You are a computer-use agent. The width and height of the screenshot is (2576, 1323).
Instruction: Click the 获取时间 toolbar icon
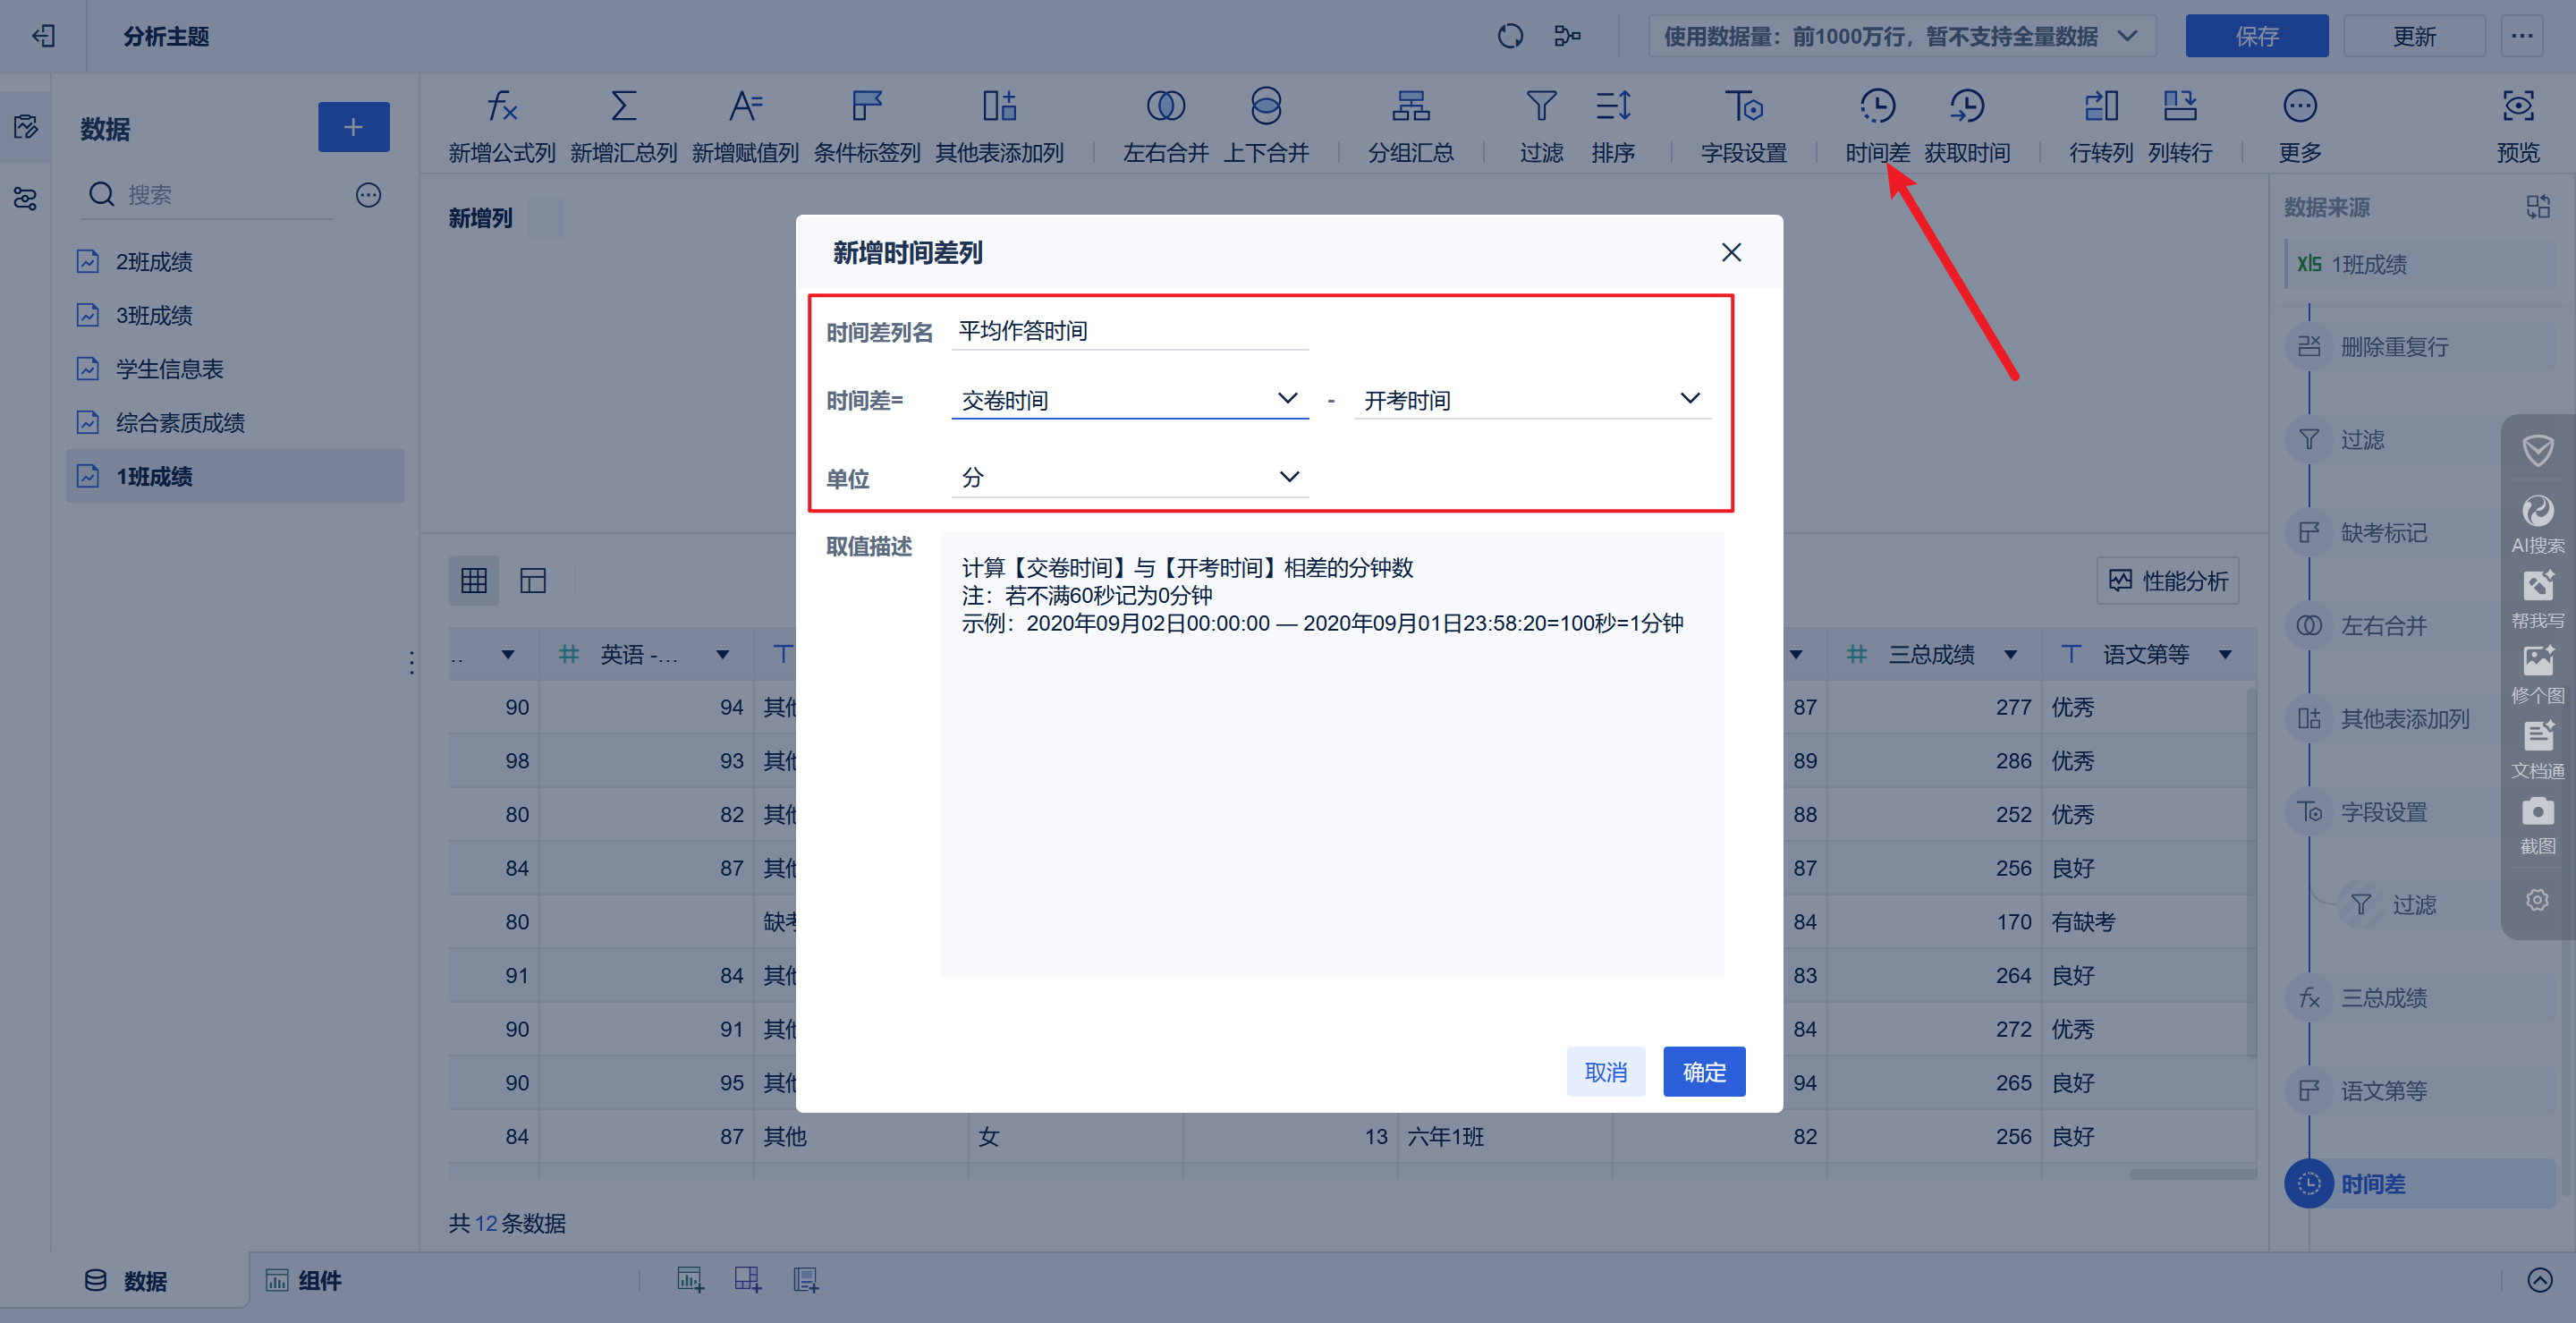(x=1967, y=123)
